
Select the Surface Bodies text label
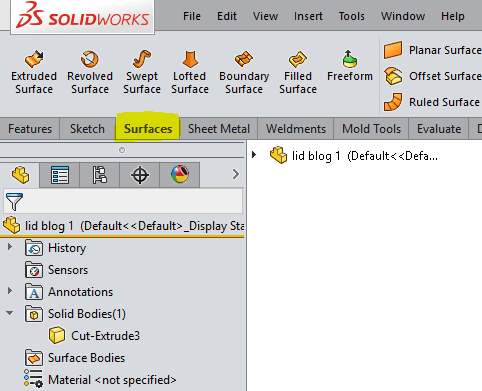[x=86, y=358]
